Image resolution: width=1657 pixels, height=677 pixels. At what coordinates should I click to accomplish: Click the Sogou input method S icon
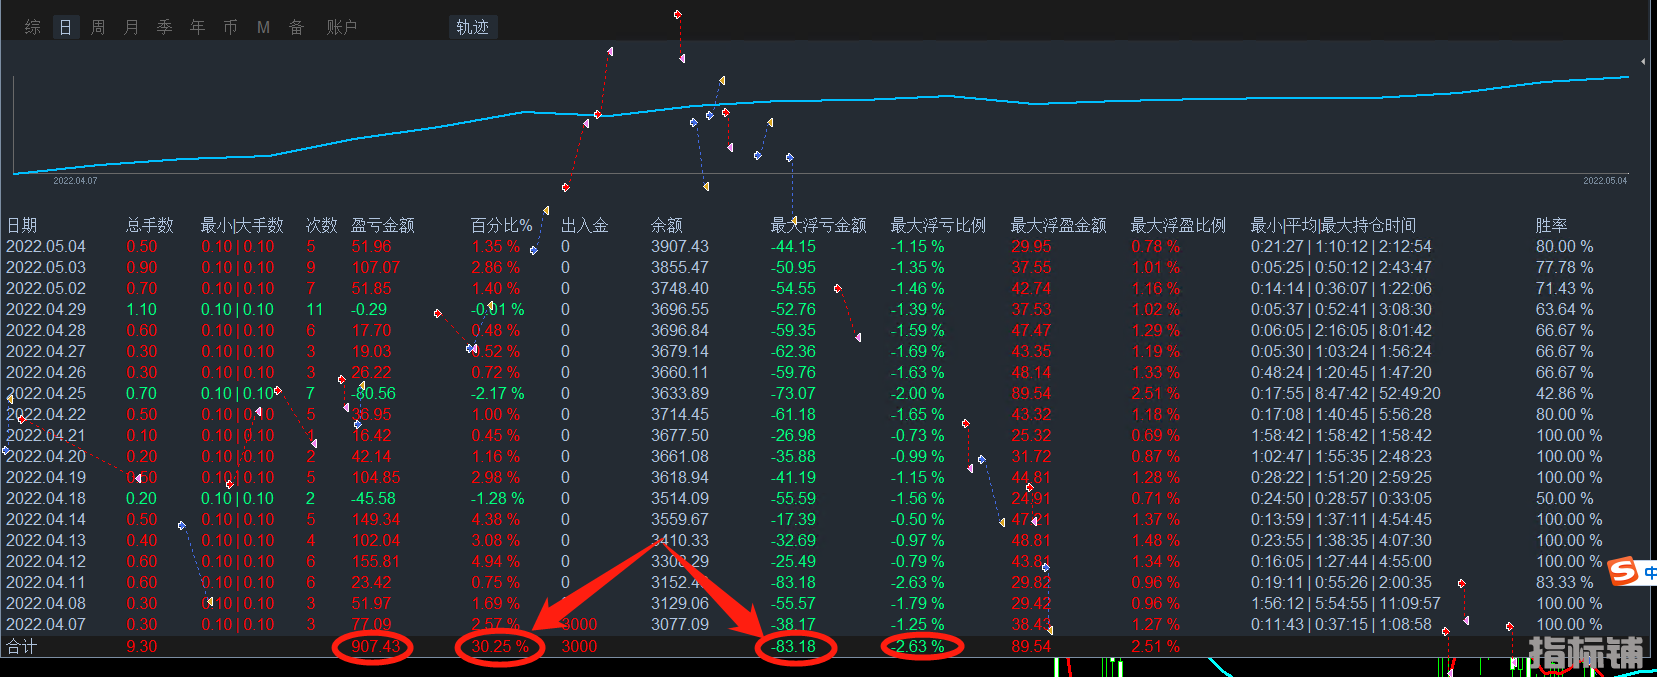click(1623, 572)
